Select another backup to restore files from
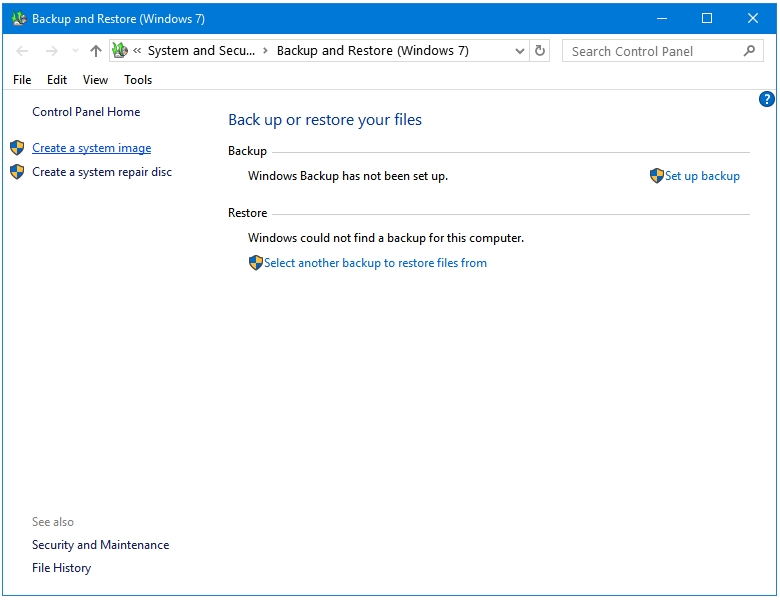The height and width of the screenshot is (601, 780). pos(375,263)
